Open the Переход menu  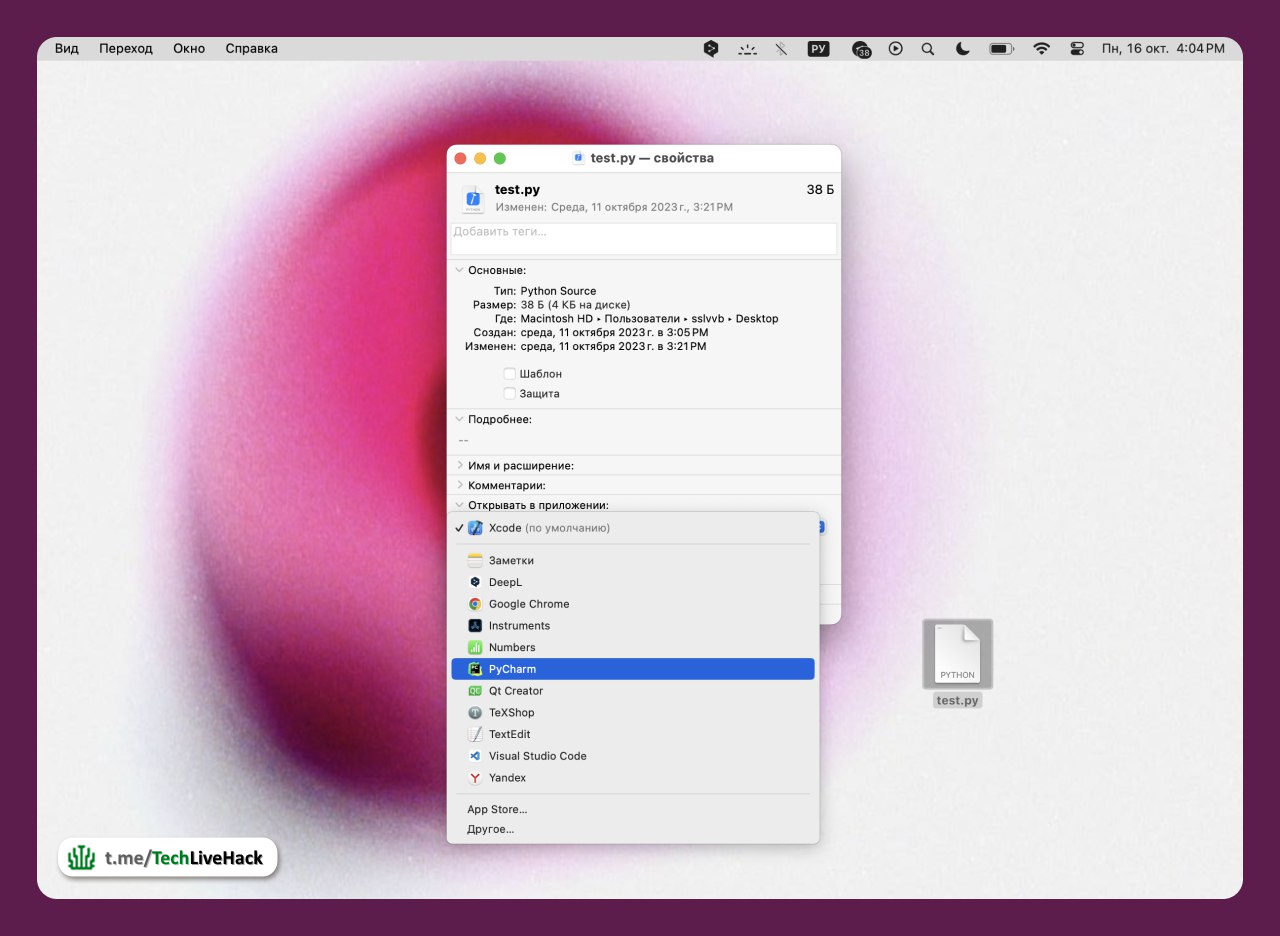click(x=126, y=48)
